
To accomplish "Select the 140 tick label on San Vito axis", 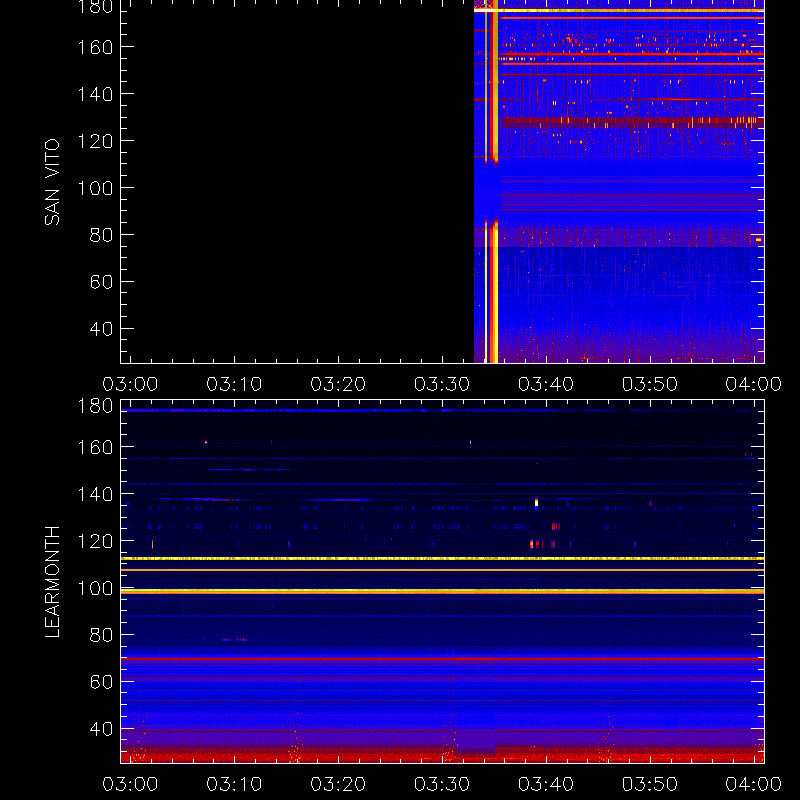I will click(x=95, y=94).
